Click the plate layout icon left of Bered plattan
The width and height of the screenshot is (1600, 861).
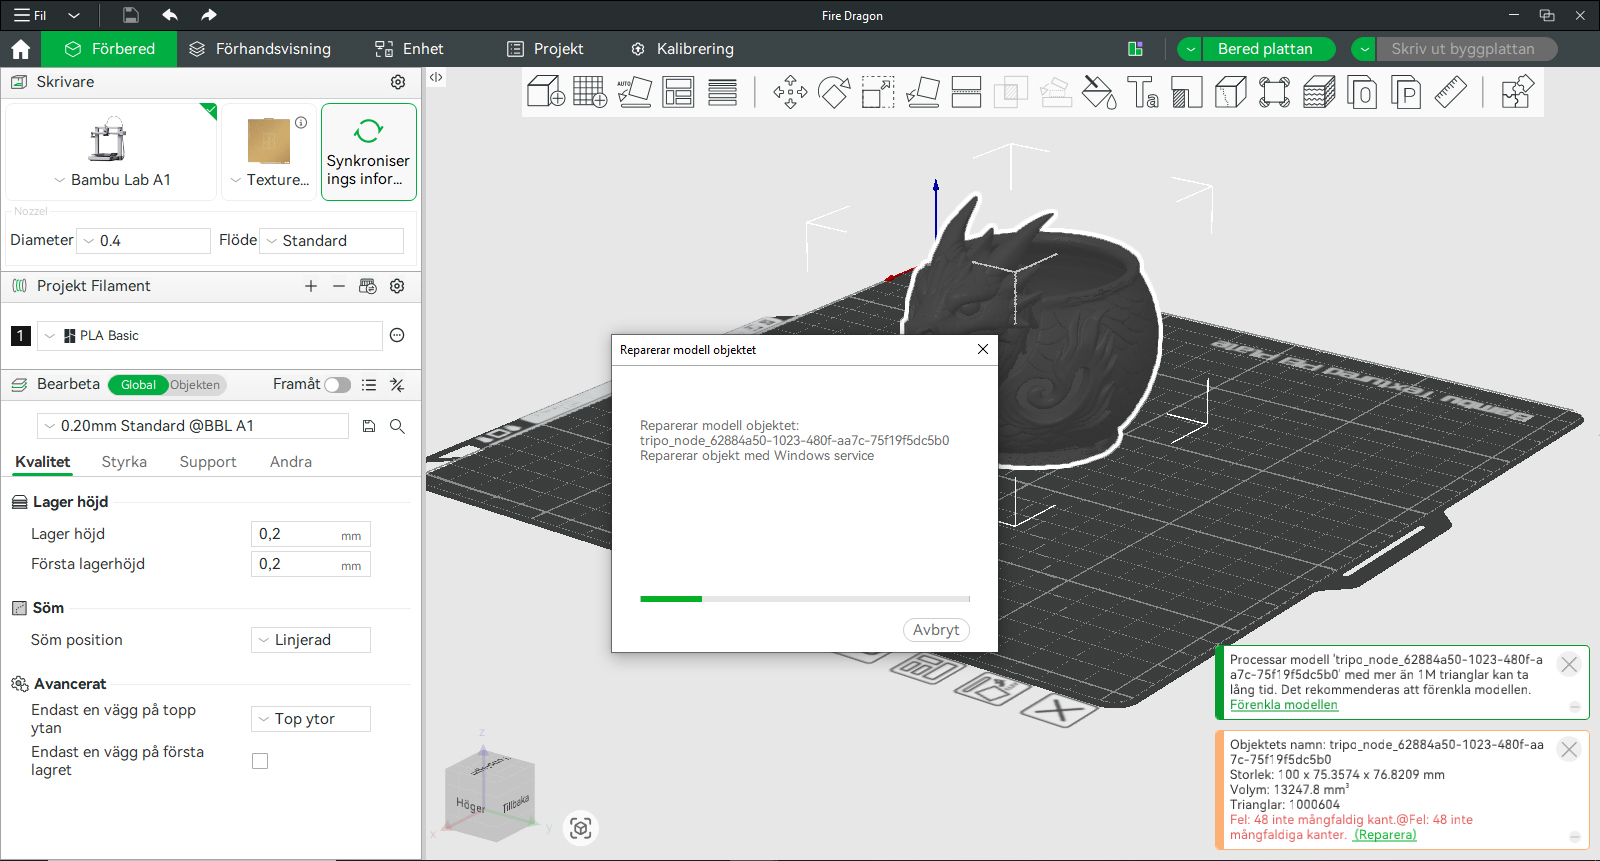(x=1135, y=49)
